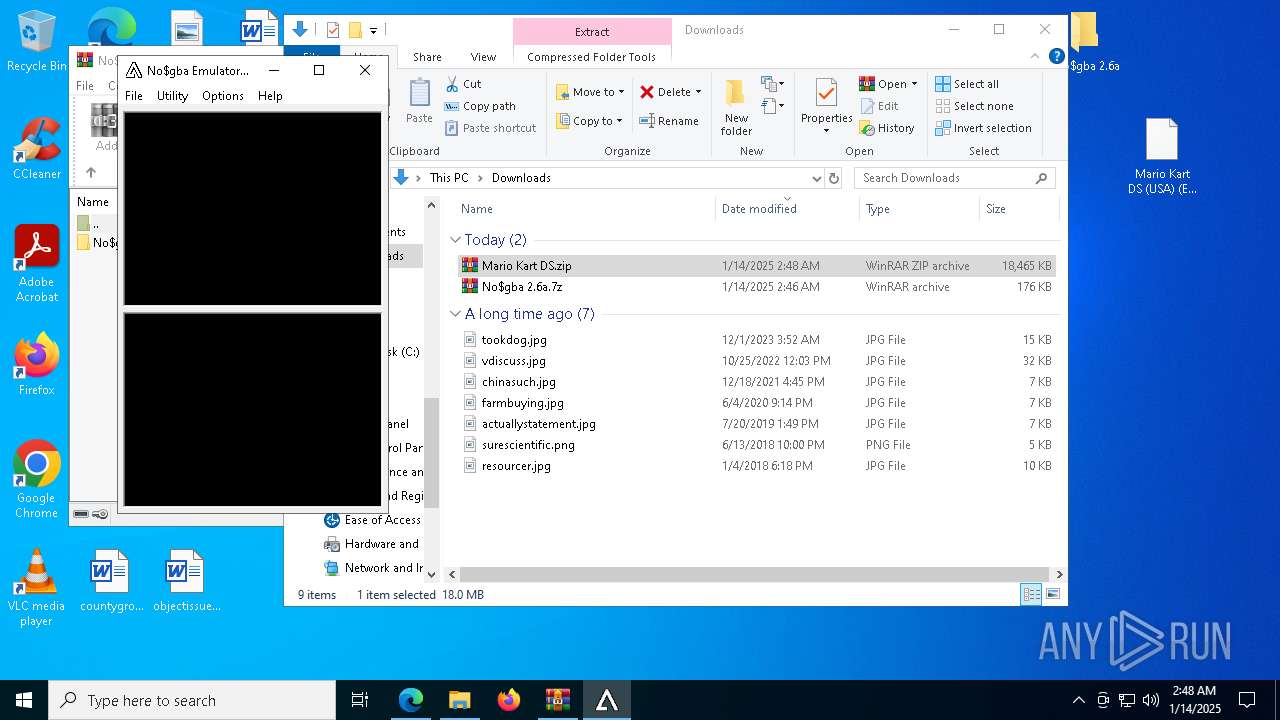Screen dimensions: 1280x720
Task: Click Paste shortcut in ribbon
Action: click(491, 128)
